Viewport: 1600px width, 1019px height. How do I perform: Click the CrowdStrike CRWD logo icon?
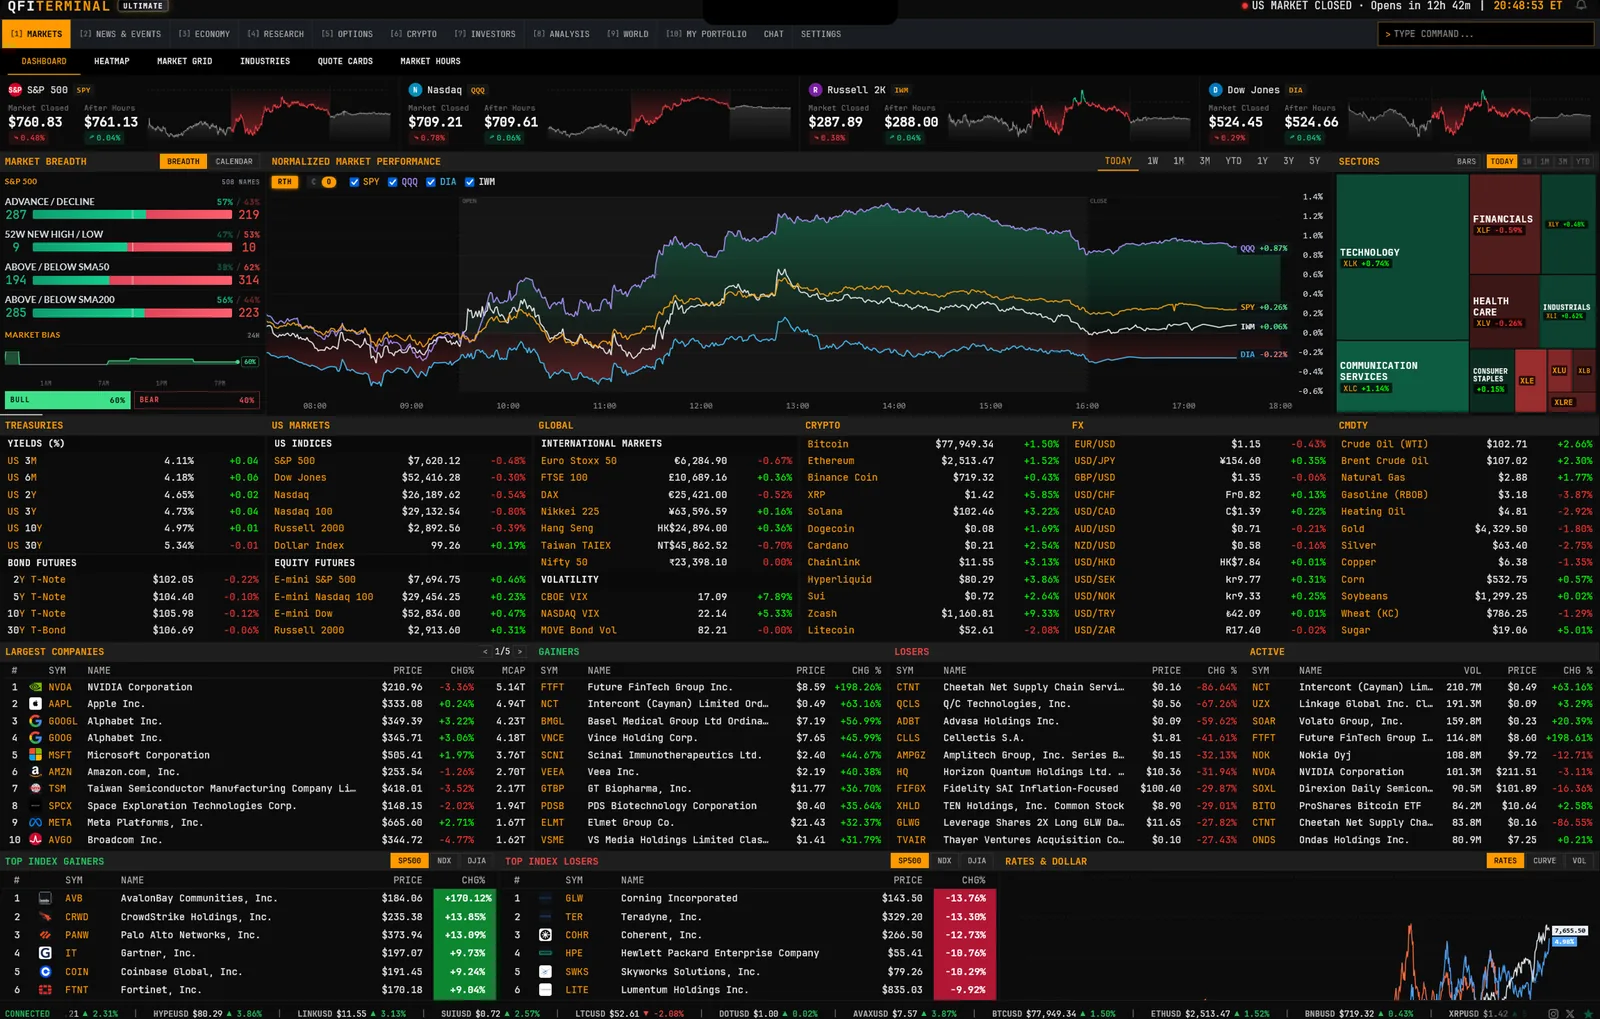click(x=45, y=917)
